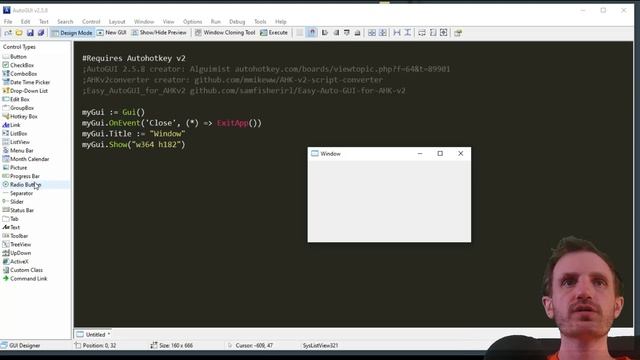Open the Options menu
The image size is (640, 360).
click(x=192, y=22)
